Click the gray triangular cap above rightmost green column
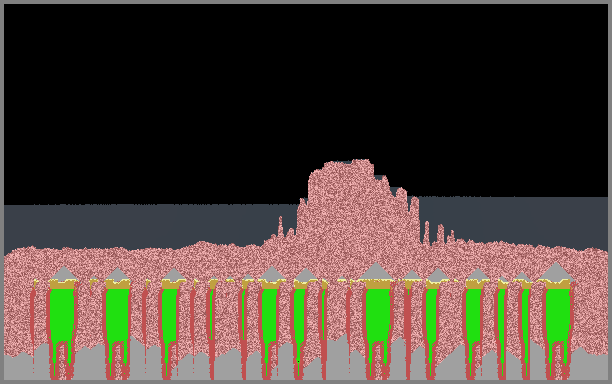Image resolution: width=612 pixels, height=384 pixels. [556, 272]
